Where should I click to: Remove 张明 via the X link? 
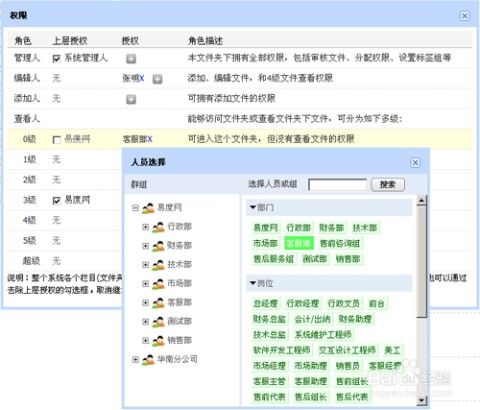(x=142, y=79)
